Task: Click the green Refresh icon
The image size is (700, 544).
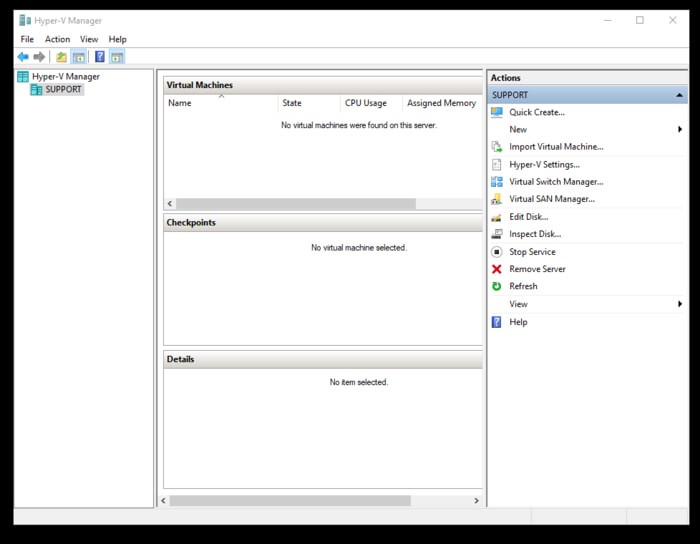Action: click(496, 286)
